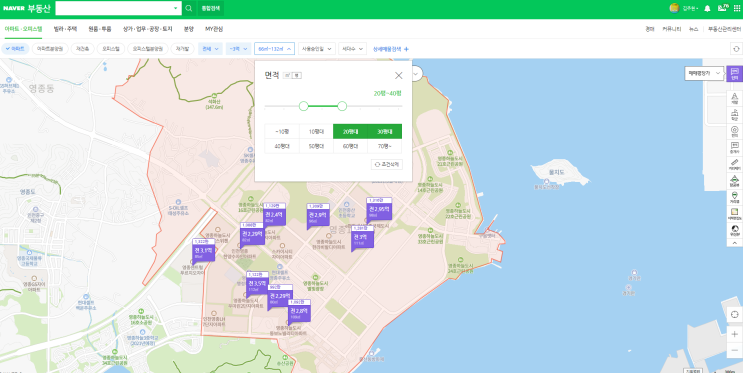Image resolution: width=743 pixels, height=373 pixels.
Task: Switch to the 분양 tab
Action: click(x=189, y=28)
